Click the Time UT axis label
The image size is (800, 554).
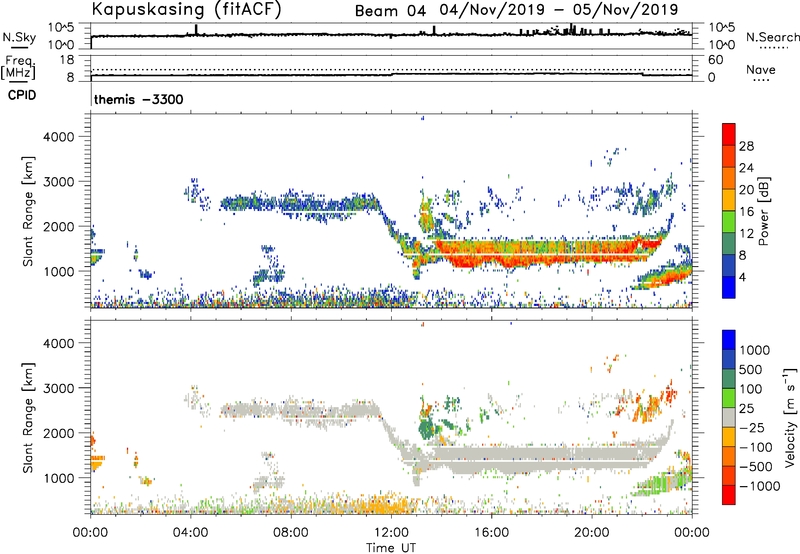(391, 548)
